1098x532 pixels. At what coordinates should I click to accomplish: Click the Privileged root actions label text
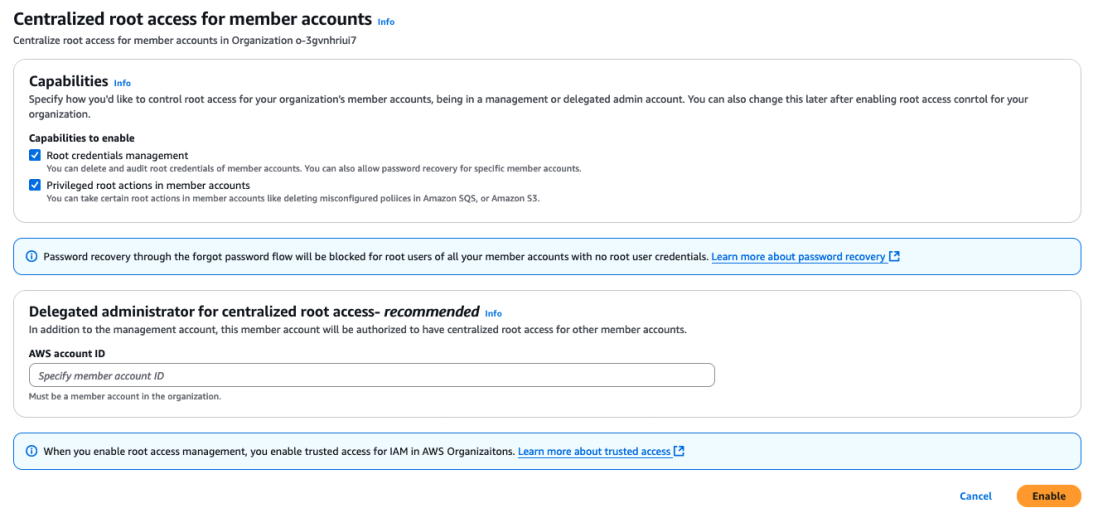coord(148,185)
